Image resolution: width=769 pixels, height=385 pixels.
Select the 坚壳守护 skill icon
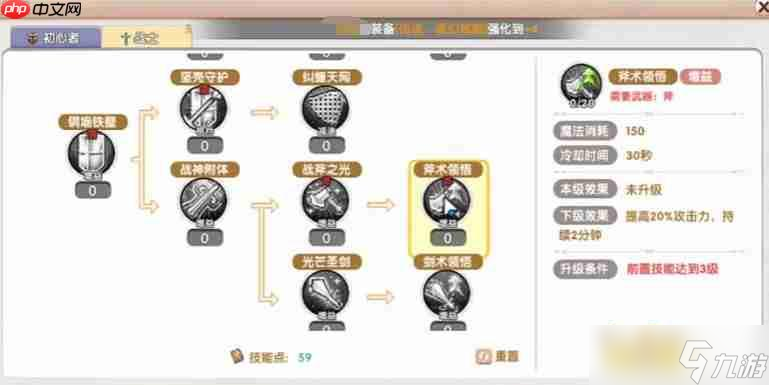tap(204, 108)
